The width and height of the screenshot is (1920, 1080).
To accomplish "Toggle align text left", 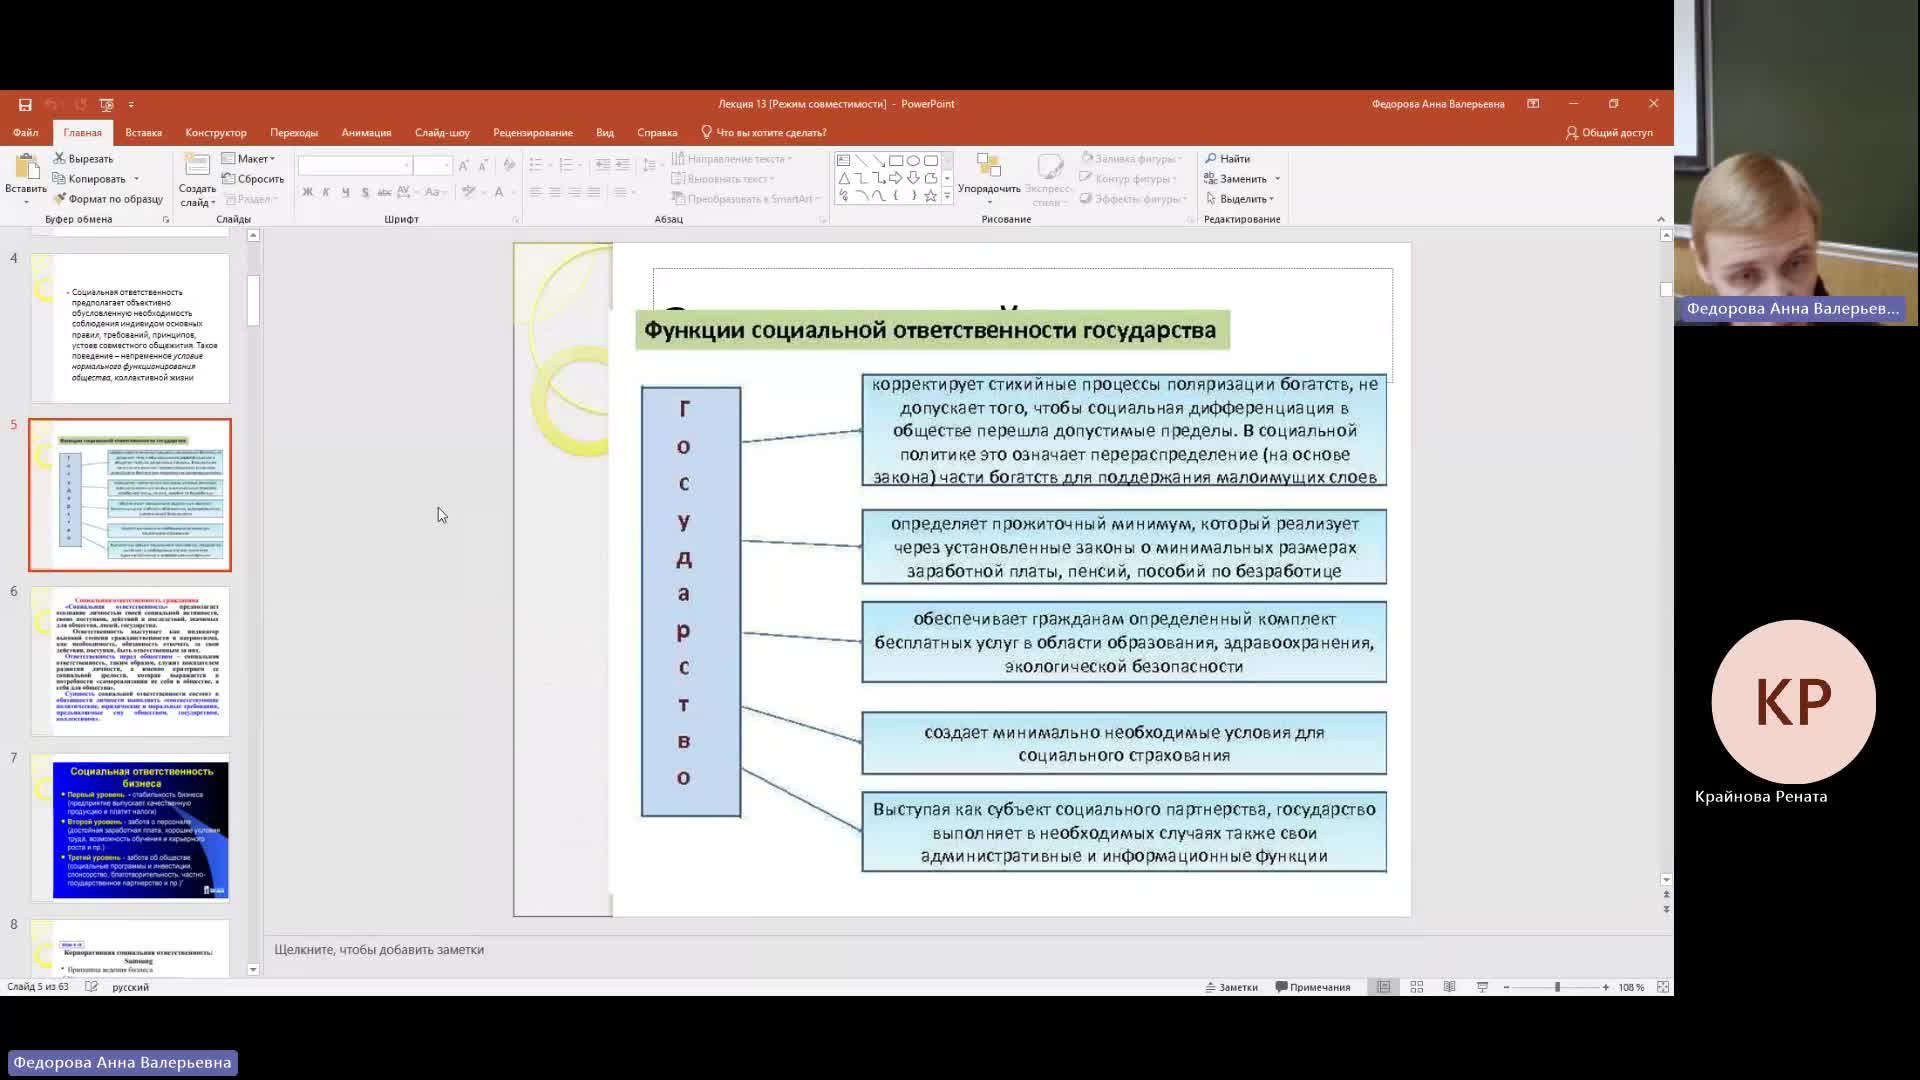I will (x=536, y=192).
